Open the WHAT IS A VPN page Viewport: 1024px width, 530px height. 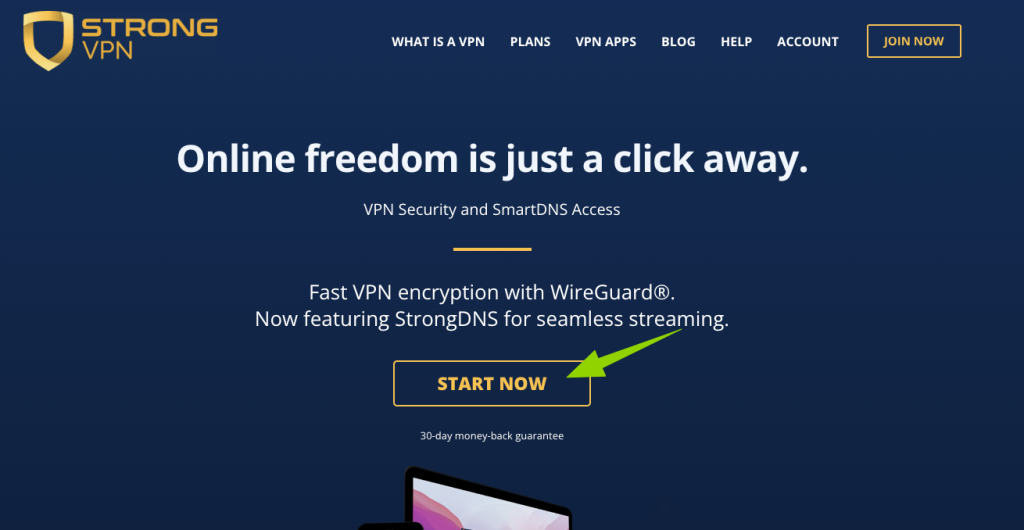[438, 42]
